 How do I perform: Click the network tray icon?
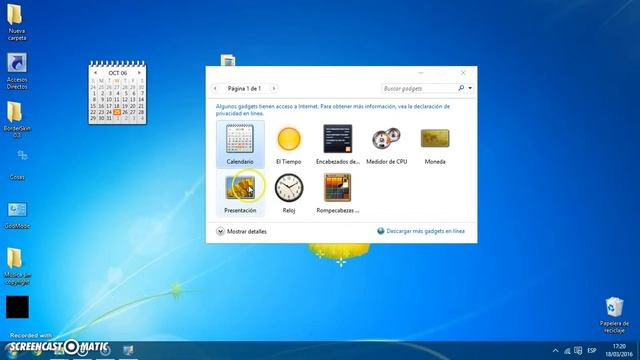point(567,351)
